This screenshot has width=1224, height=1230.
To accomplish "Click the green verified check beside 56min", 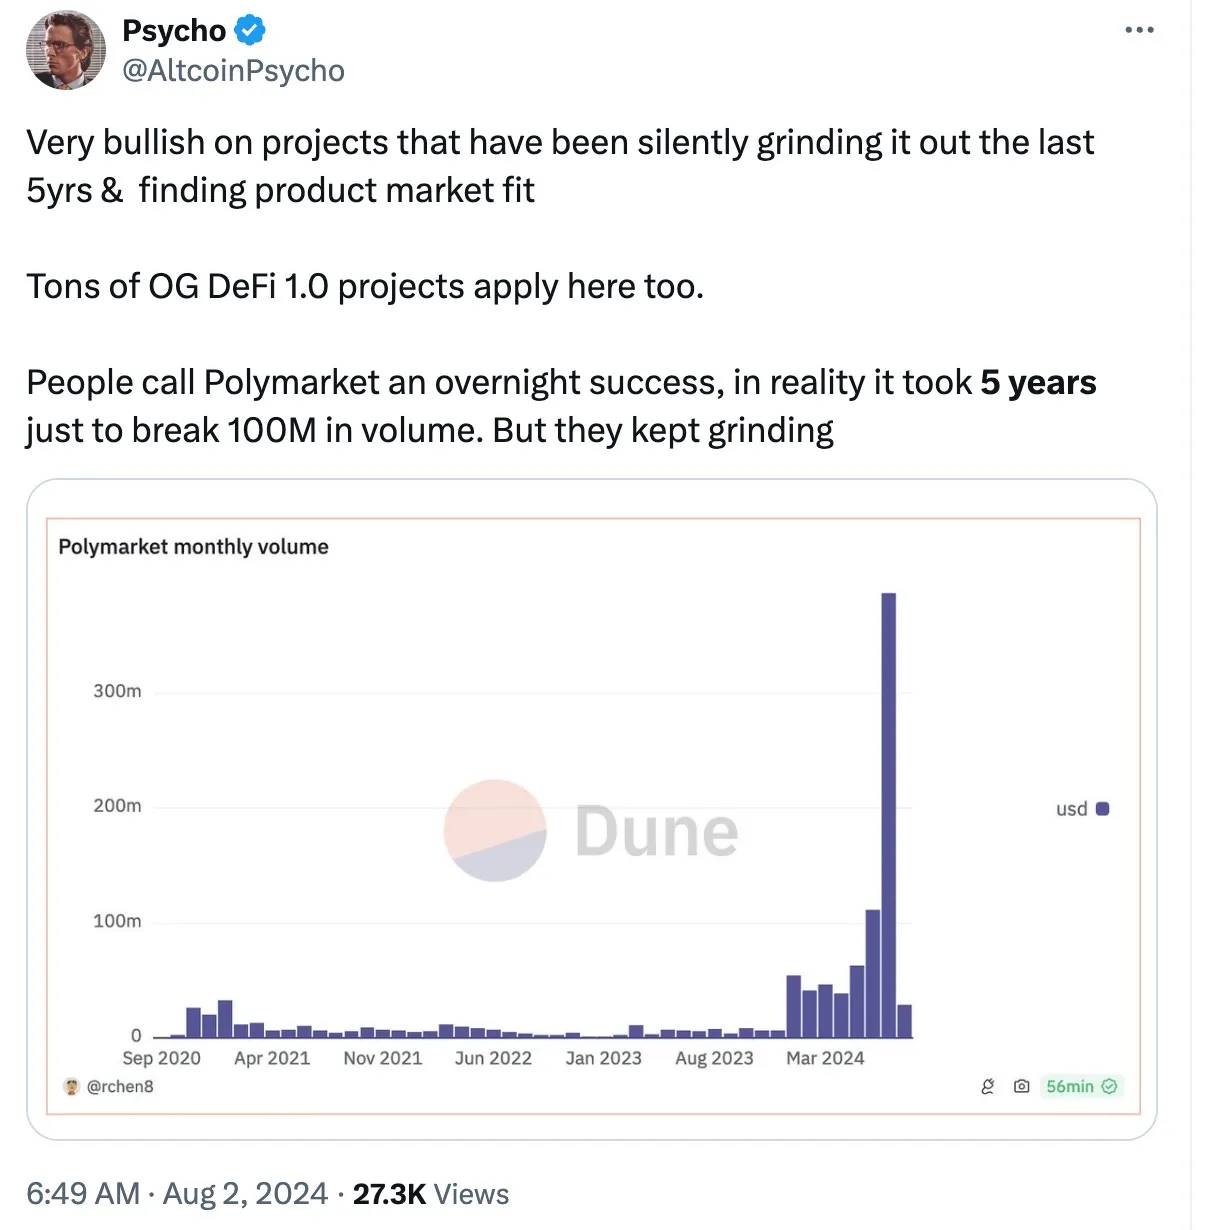I will pyautogui.click(x=1109, y=1086).
